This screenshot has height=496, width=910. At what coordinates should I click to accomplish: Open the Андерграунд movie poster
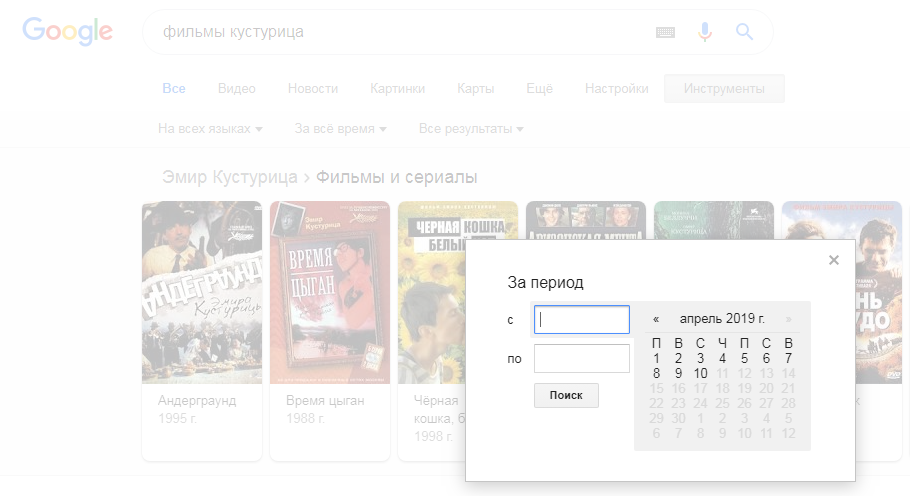(202, 292)
